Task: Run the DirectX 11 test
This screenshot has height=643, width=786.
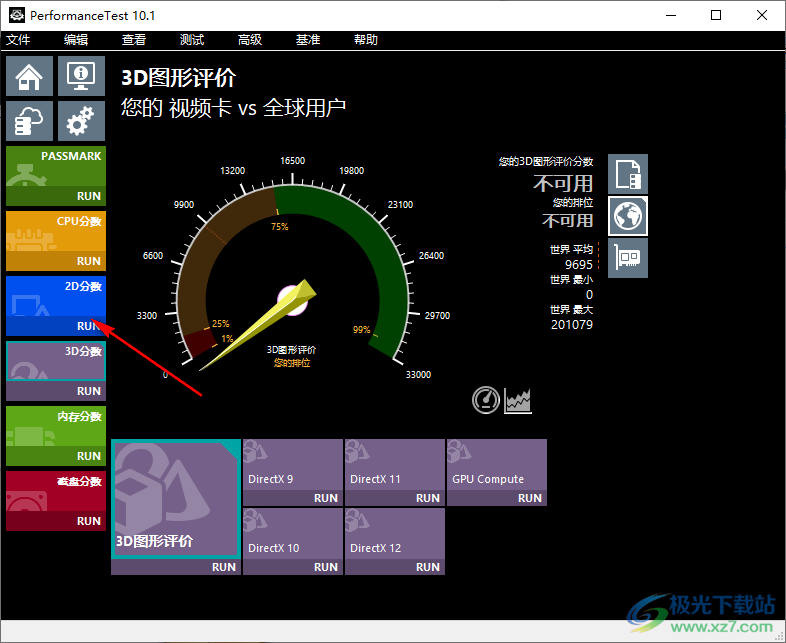Action: (x=428, y=498)
